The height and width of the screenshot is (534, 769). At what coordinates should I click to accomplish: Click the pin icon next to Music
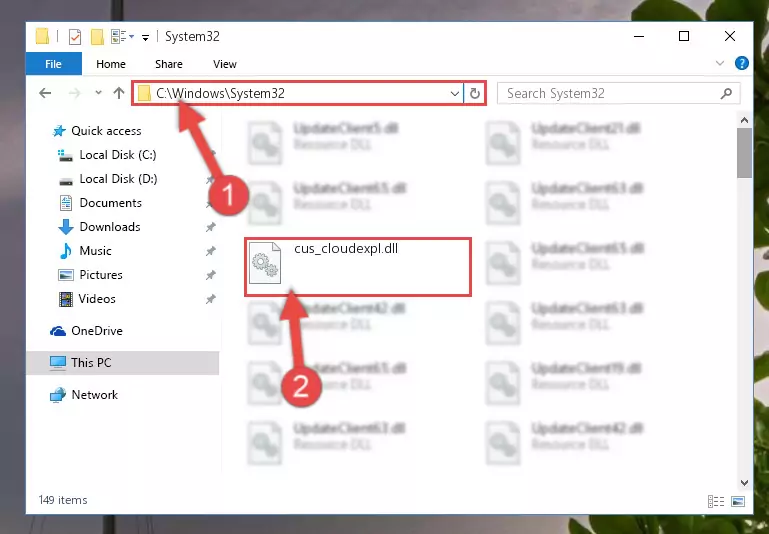tap(210, 251)
